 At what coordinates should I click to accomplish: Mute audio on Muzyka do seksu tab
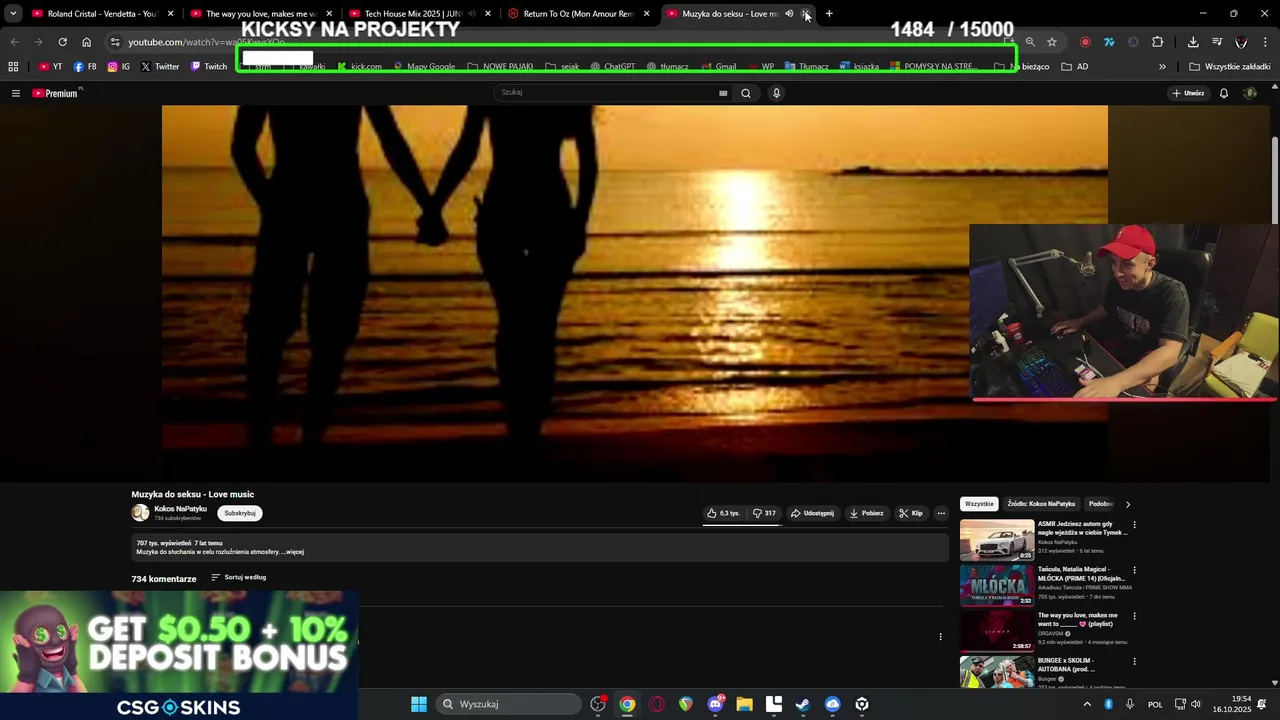pos(789,14)
